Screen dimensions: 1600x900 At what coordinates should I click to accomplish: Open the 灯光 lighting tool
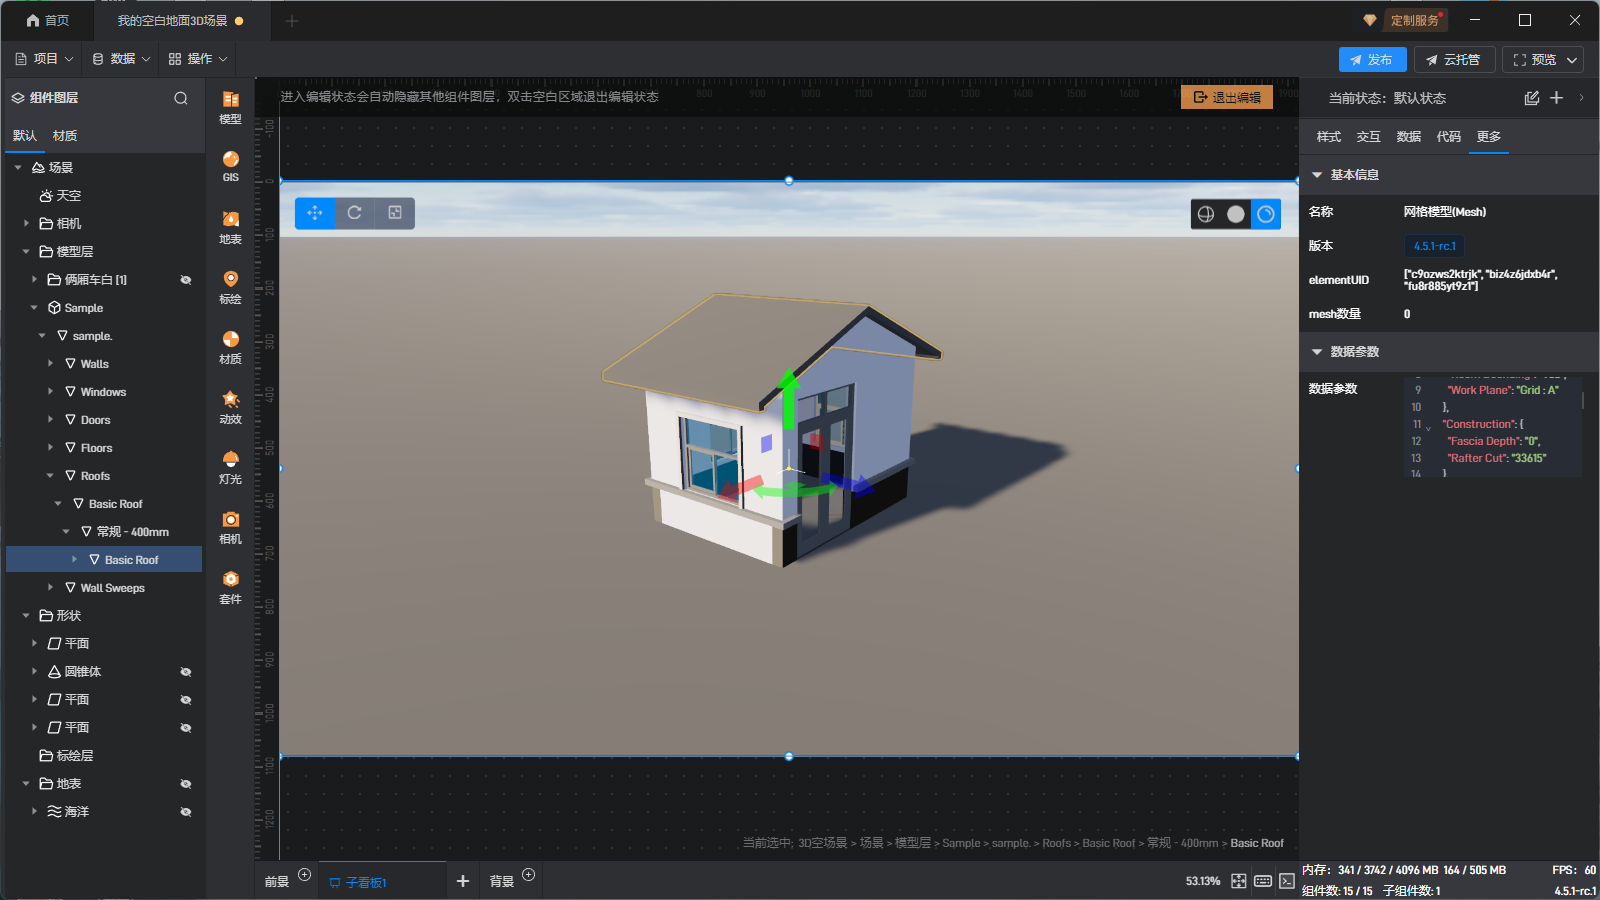(230, 466)
